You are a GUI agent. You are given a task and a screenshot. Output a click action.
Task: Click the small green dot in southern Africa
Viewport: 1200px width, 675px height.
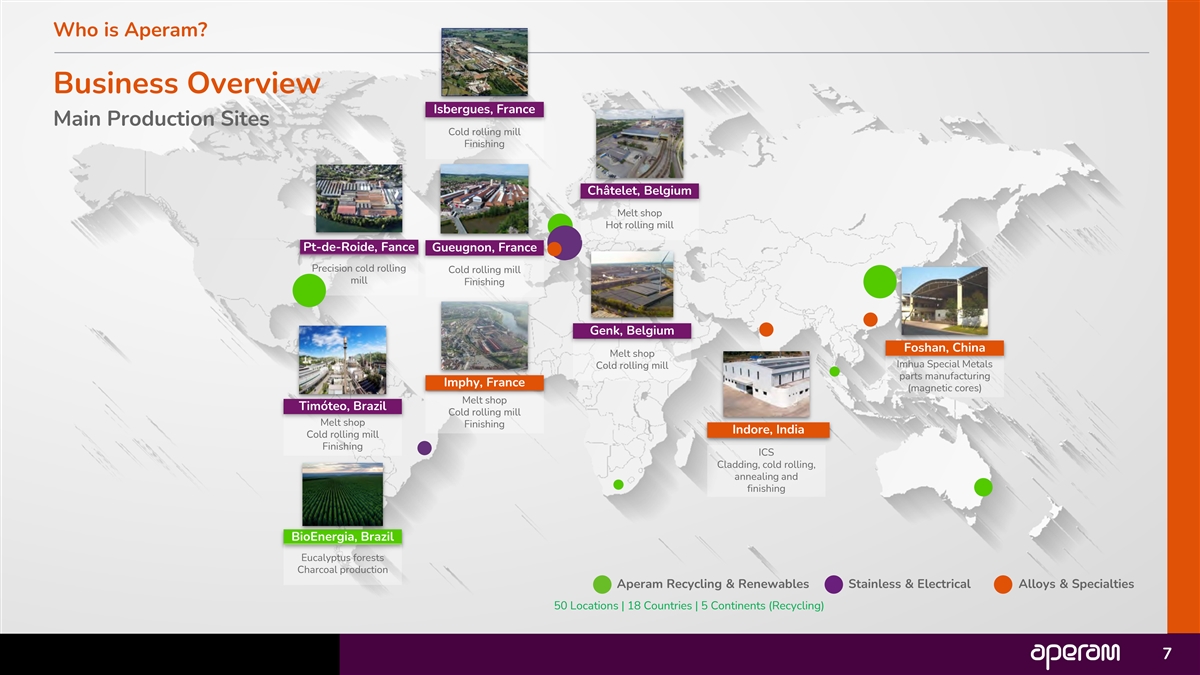pos(618,485)
